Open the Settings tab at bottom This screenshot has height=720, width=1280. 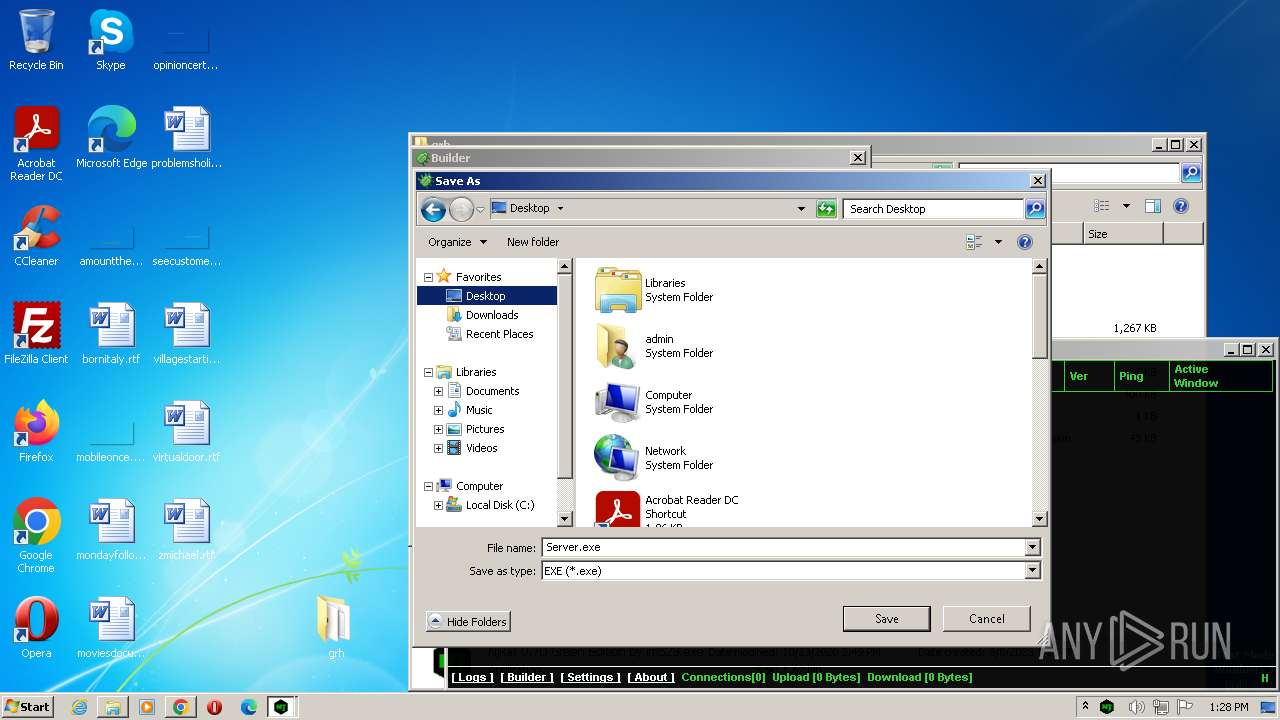click(590, 677)
